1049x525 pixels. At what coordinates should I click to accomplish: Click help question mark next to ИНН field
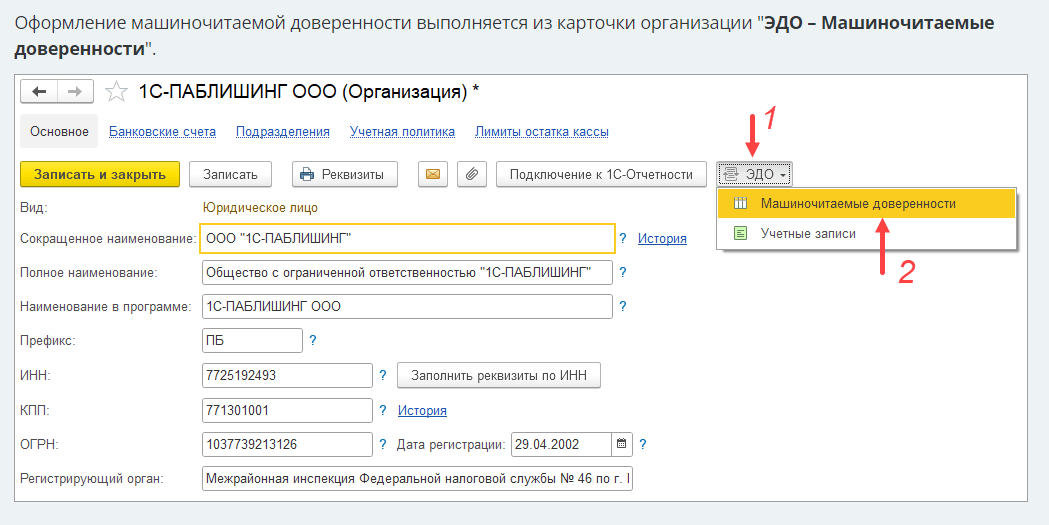tap(383, 376)
